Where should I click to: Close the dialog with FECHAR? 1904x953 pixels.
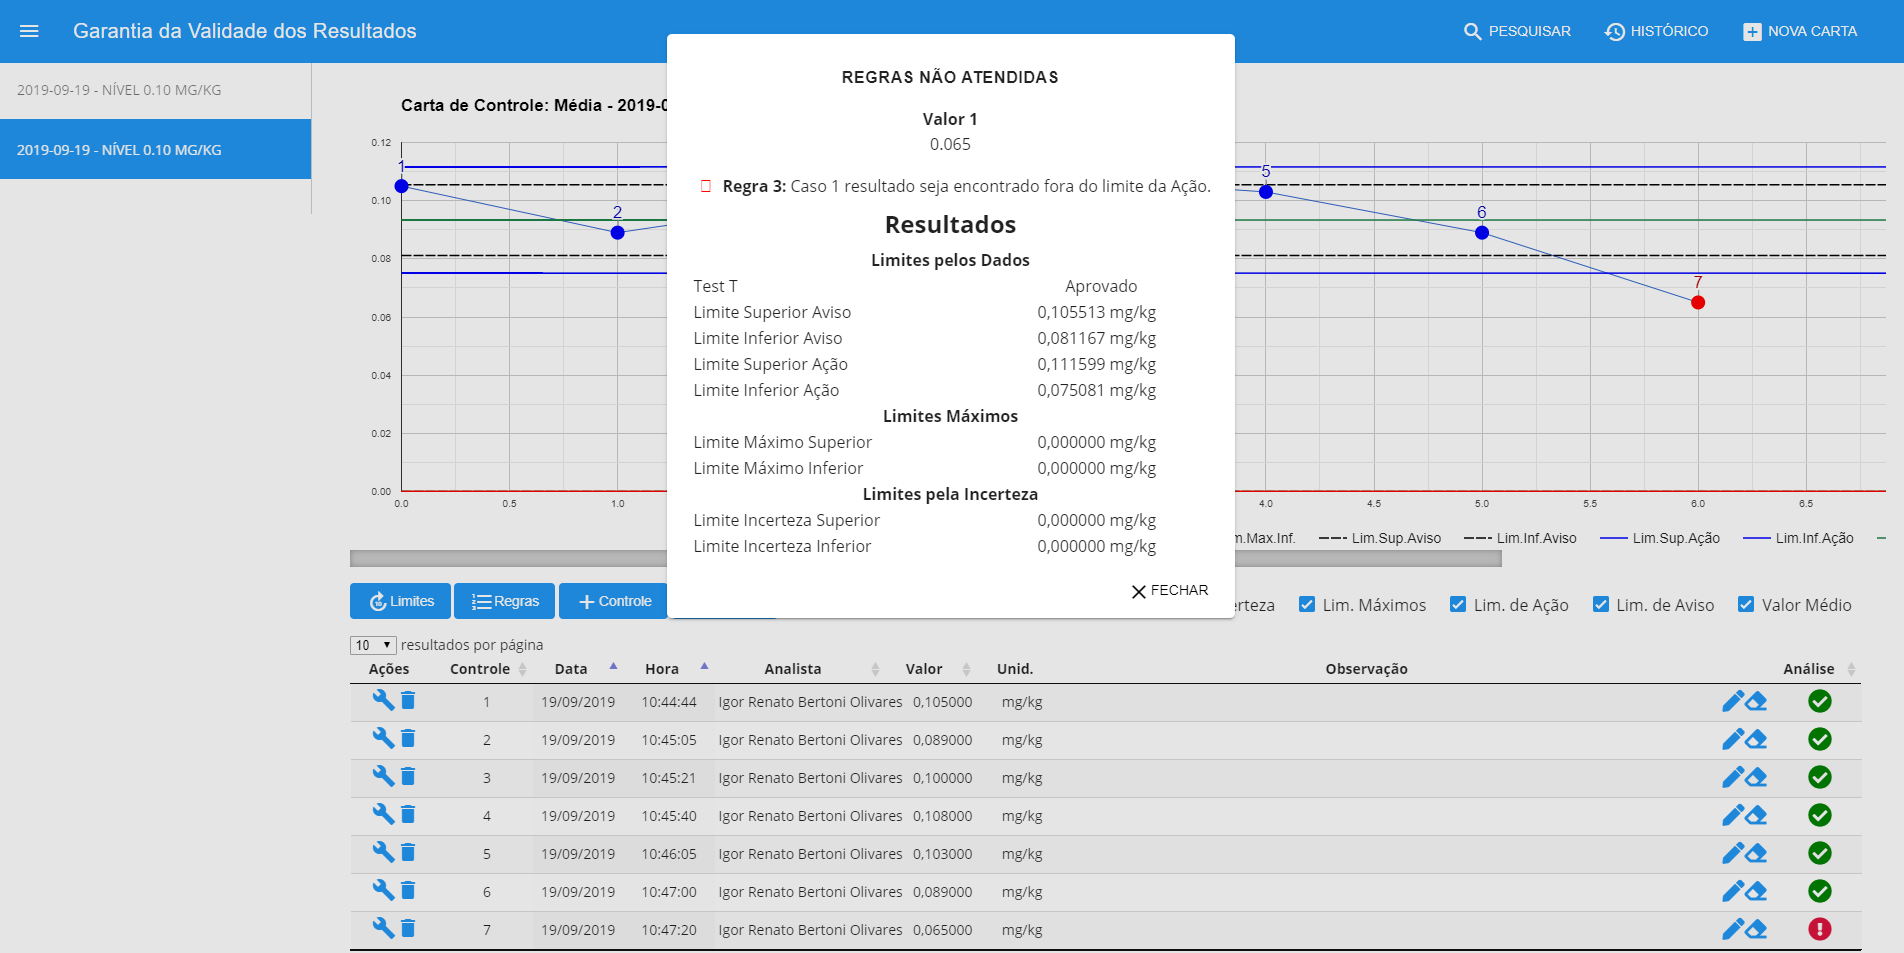[1169, 591]
